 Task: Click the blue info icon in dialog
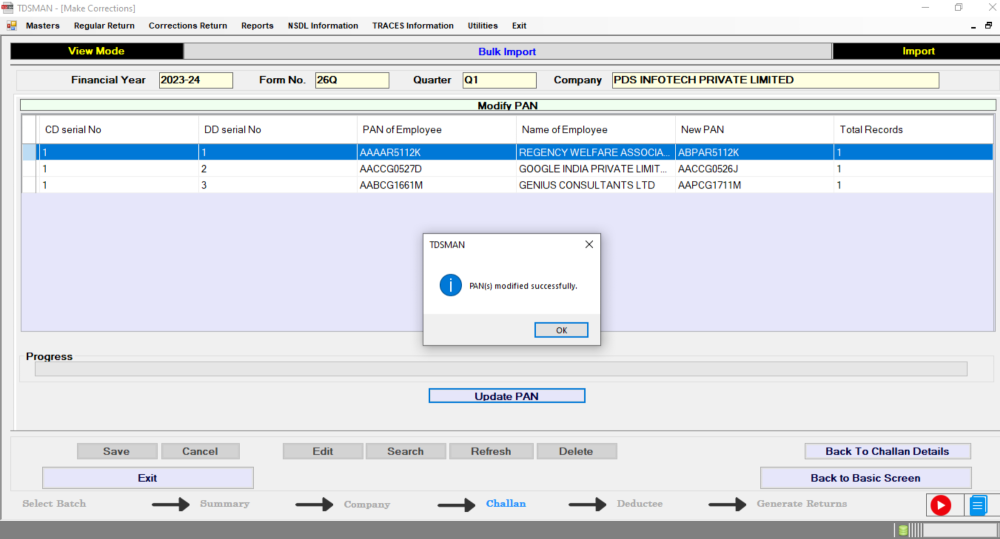[450, 285]
